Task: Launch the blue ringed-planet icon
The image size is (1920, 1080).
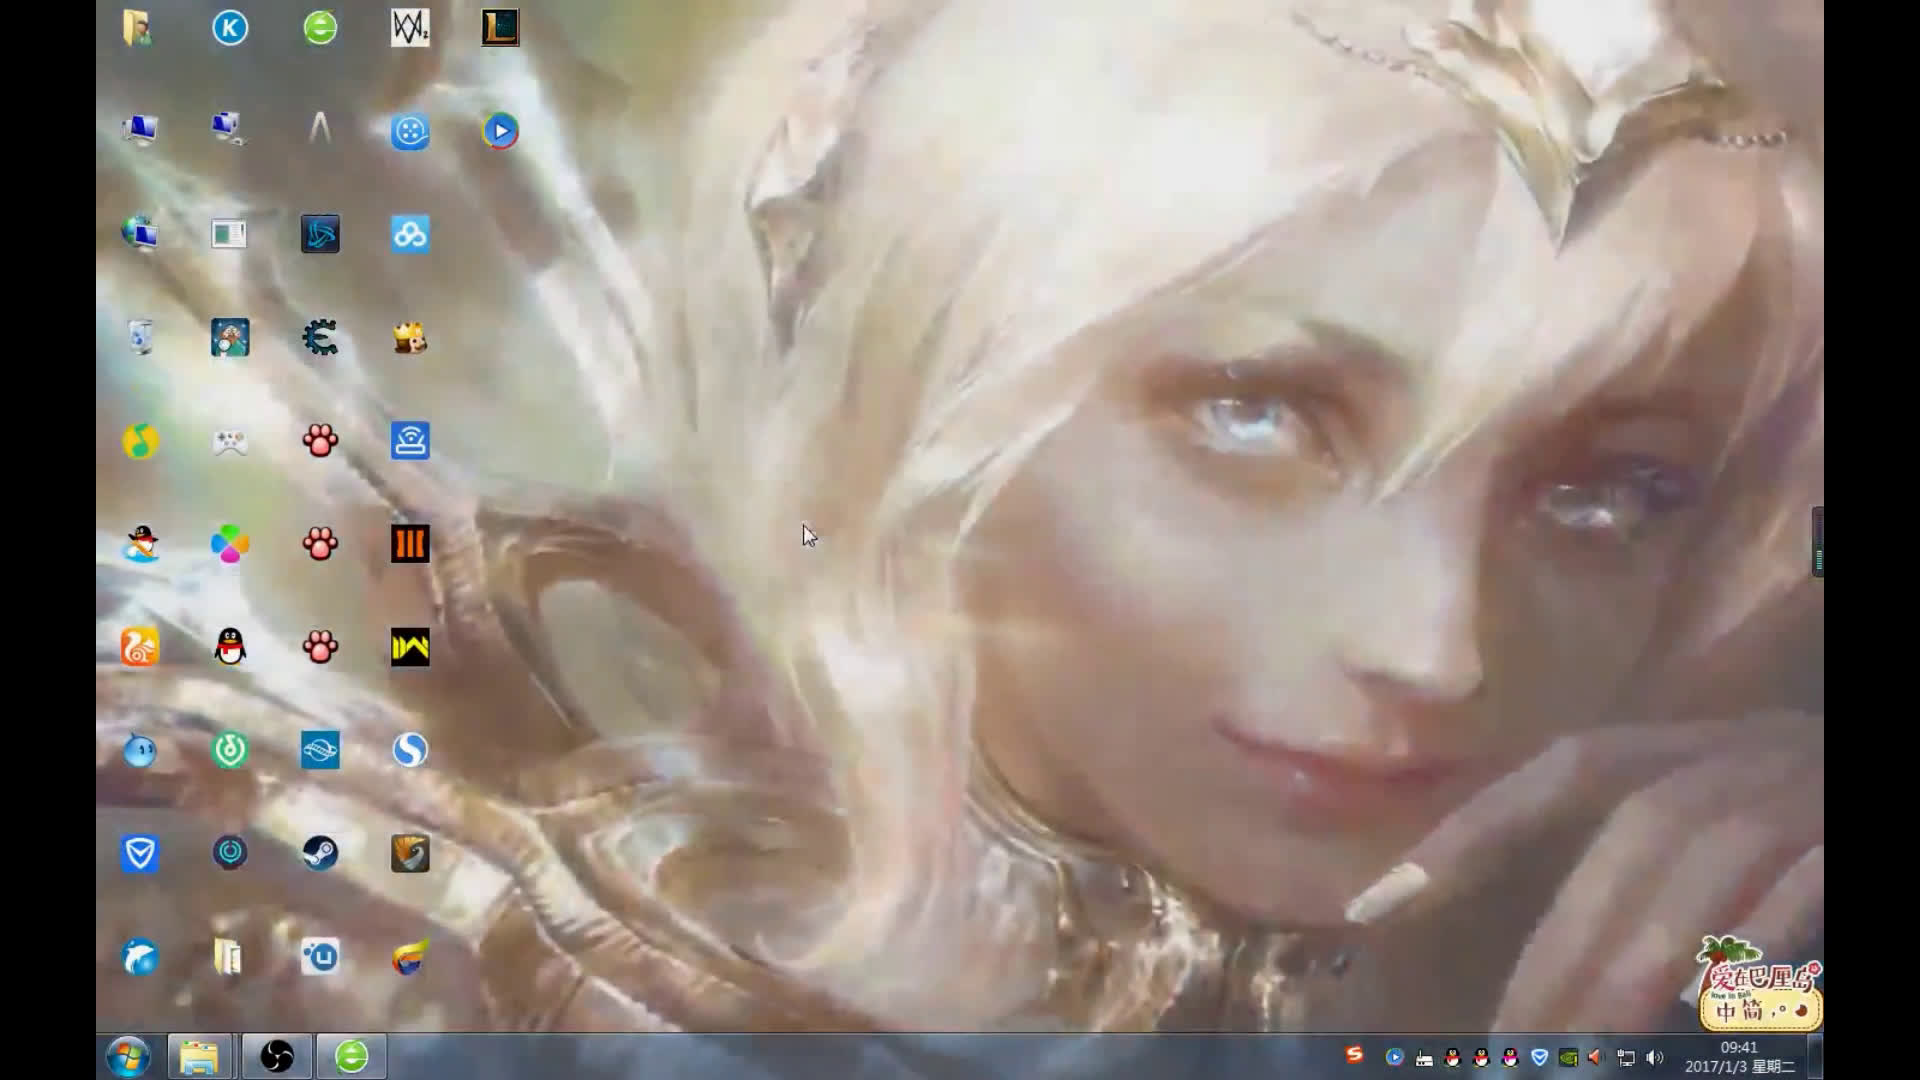Action: pos(320,750)
